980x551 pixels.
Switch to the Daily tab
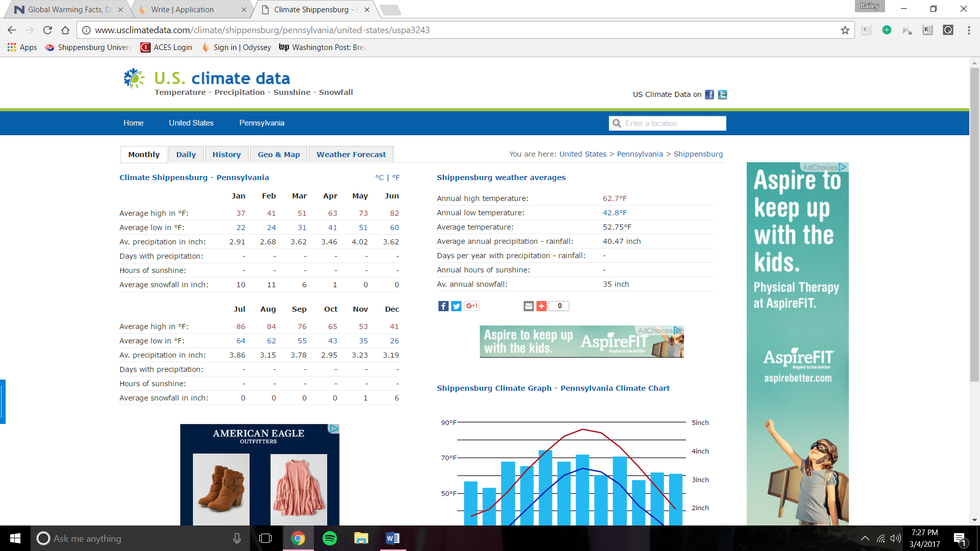(186, 154)
